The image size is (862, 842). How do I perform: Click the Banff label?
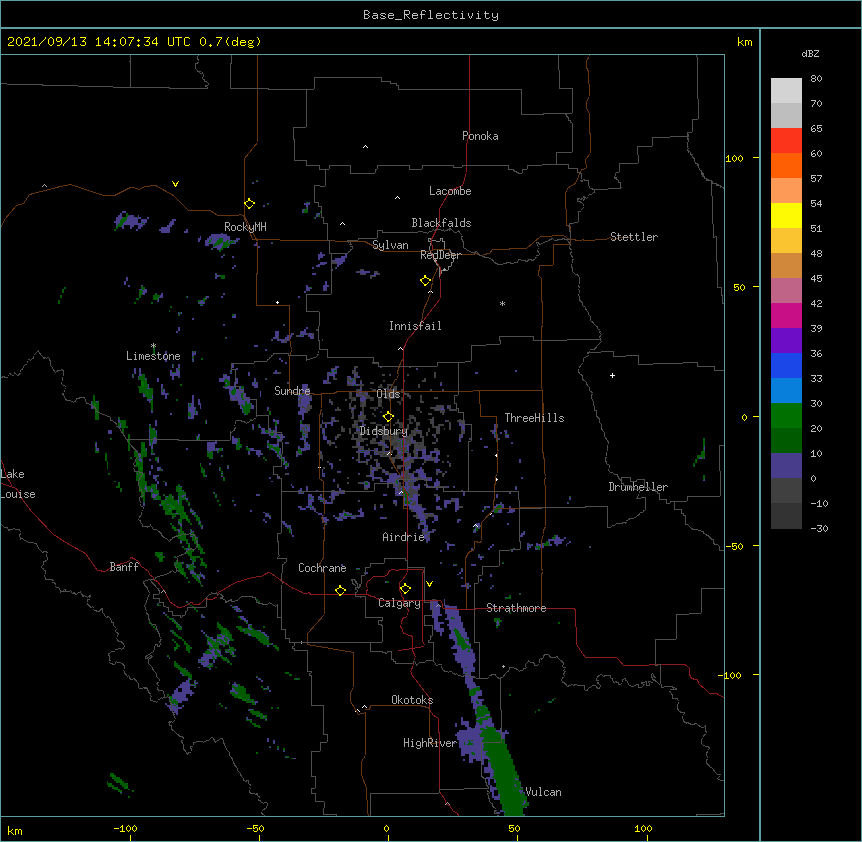coord(124,567)
